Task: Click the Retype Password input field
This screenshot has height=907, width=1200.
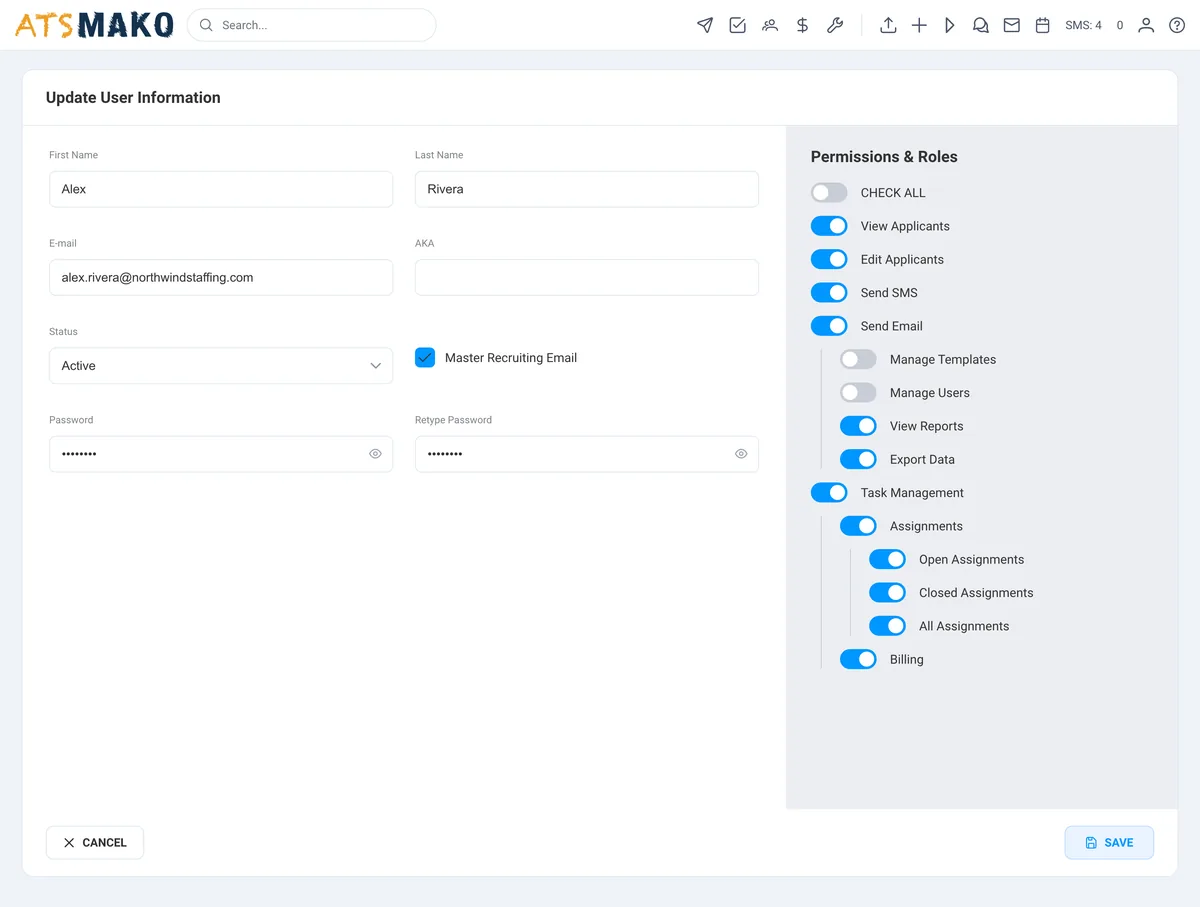Action: 587,454
